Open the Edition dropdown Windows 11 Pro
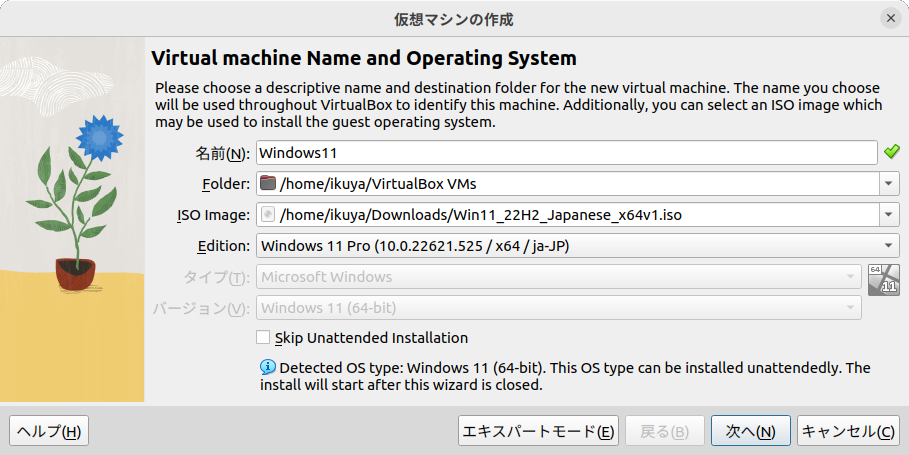The image size is (909, 455). pos(578,246)
